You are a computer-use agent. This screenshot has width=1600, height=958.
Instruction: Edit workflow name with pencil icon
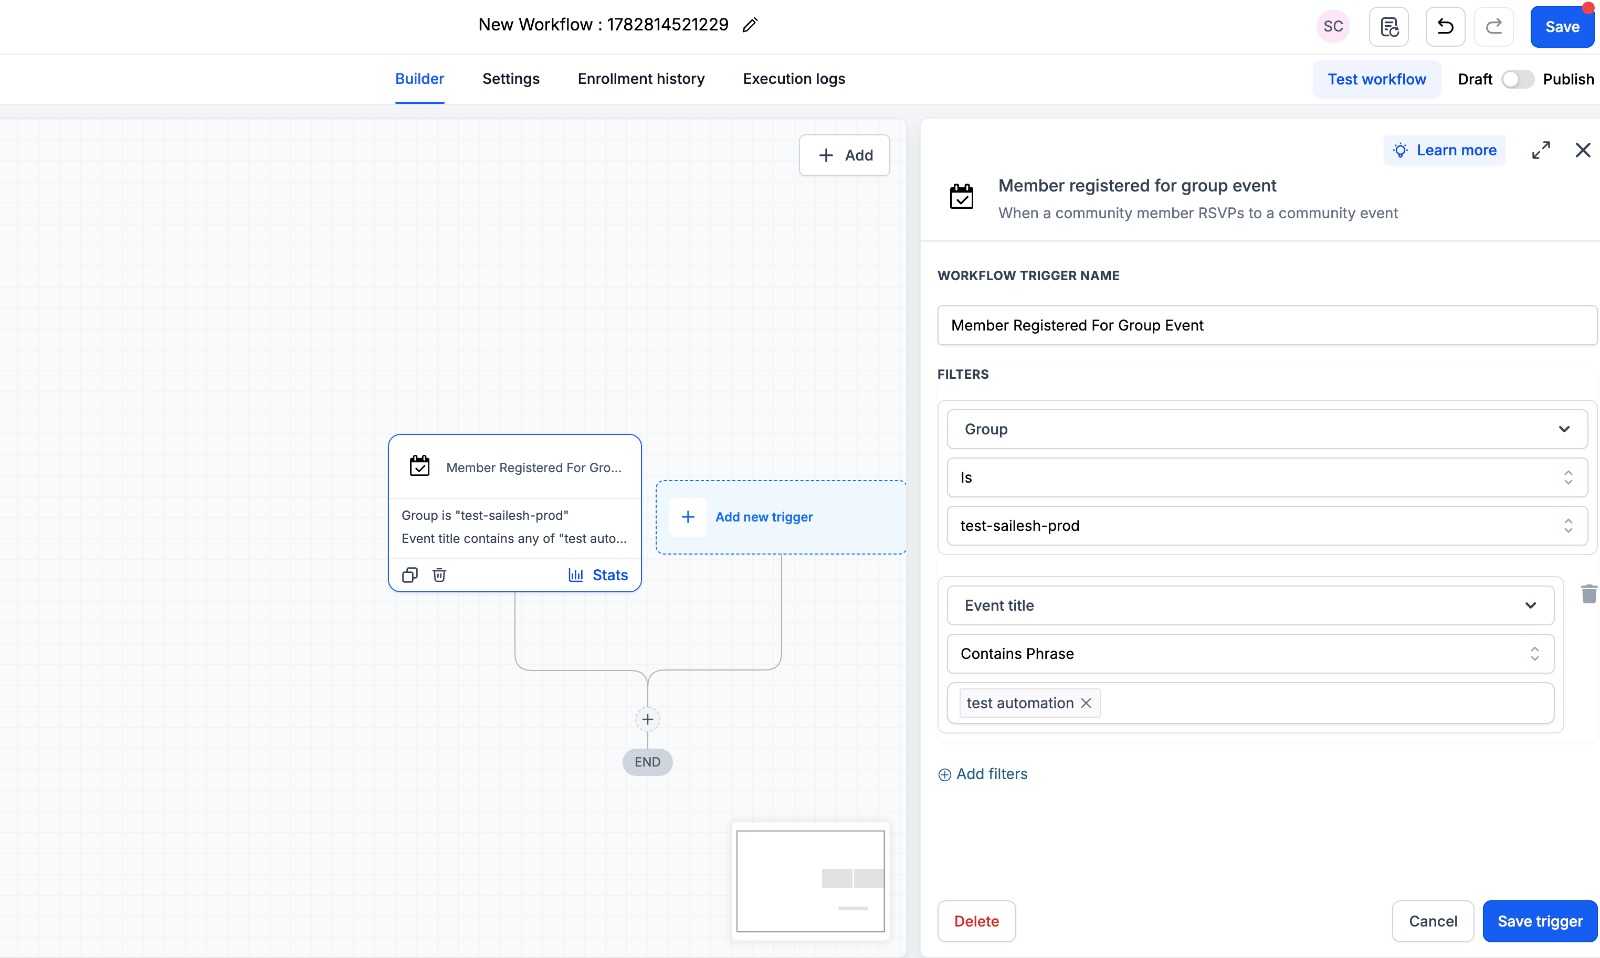pyautogui.click(x=750, y=25)
